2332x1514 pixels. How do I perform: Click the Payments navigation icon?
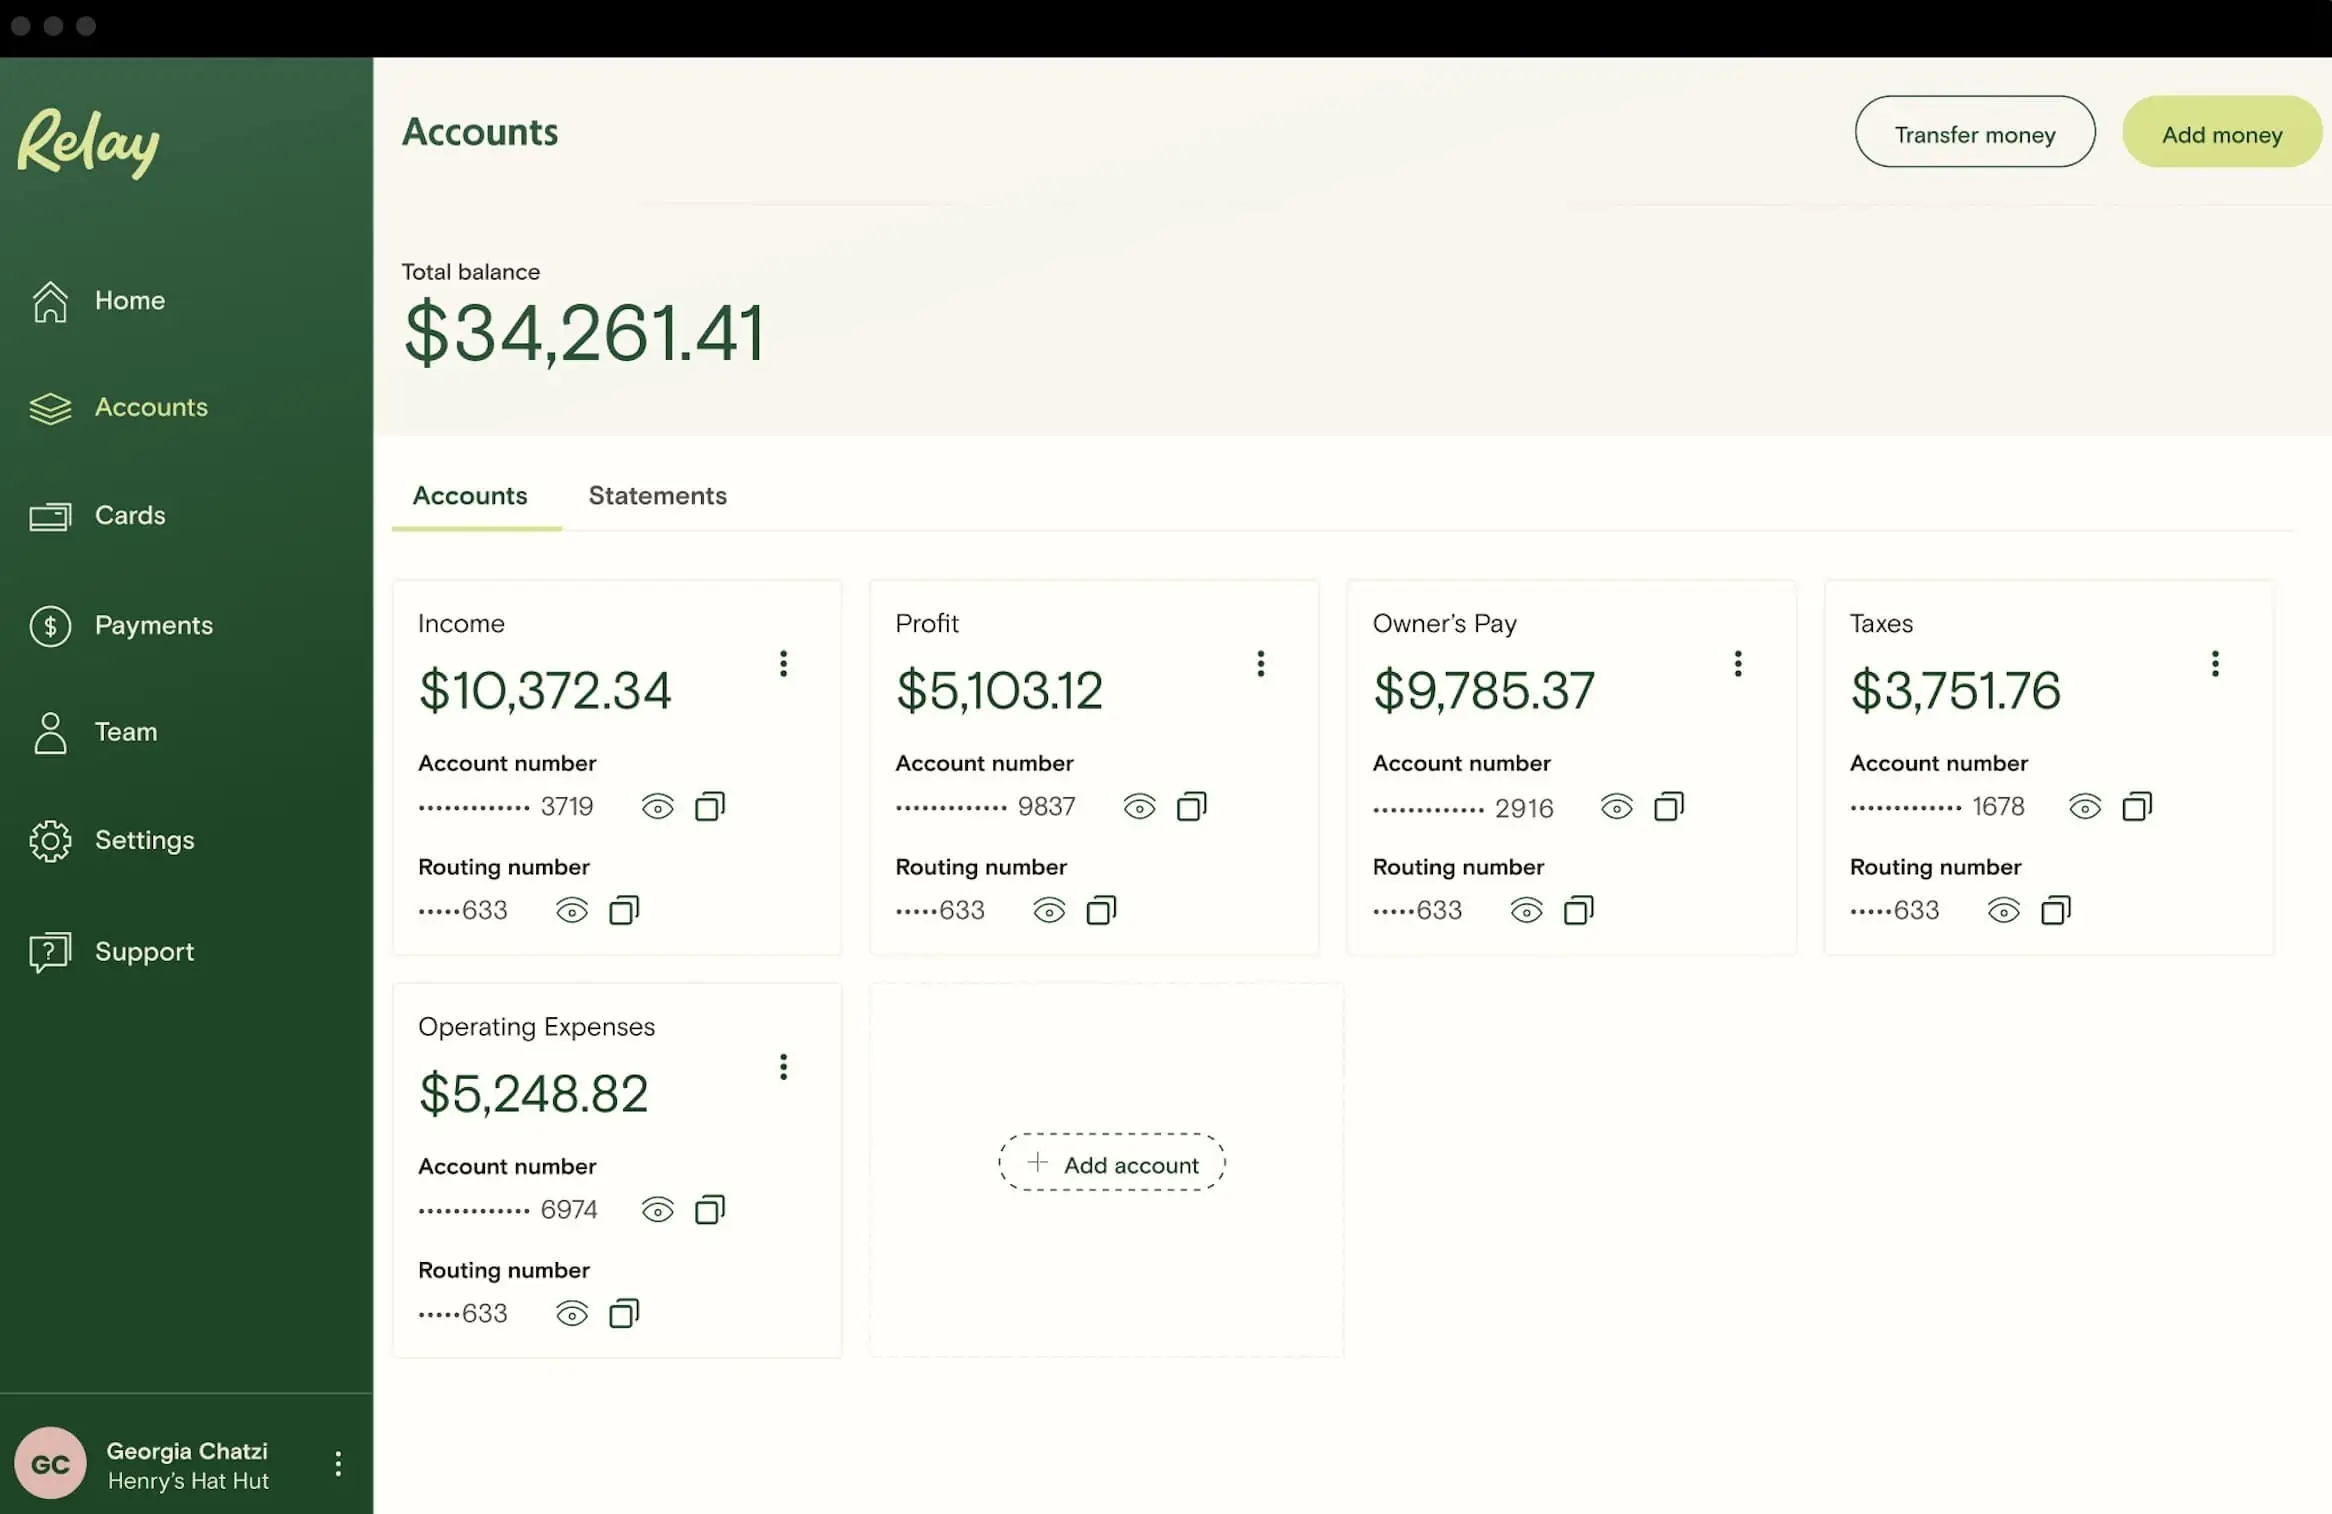tap(48, 624)
